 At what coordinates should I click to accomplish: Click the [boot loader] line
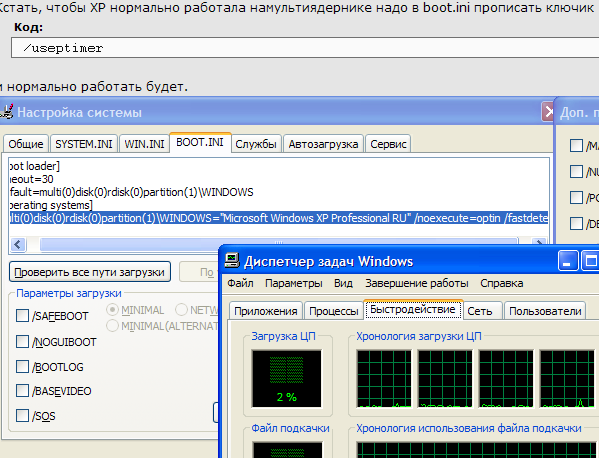[x=34, y=166]
